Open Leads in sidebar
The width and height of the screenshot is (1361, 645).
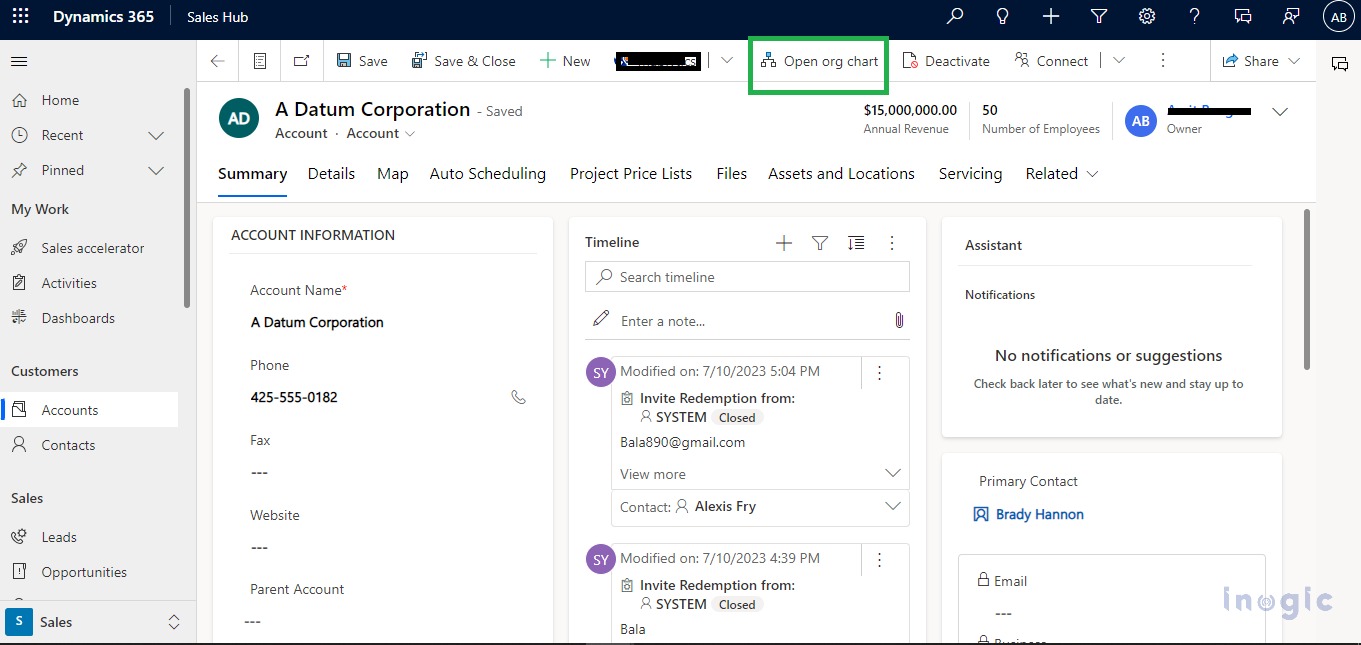pyautogui.click(x=59, y=537)
